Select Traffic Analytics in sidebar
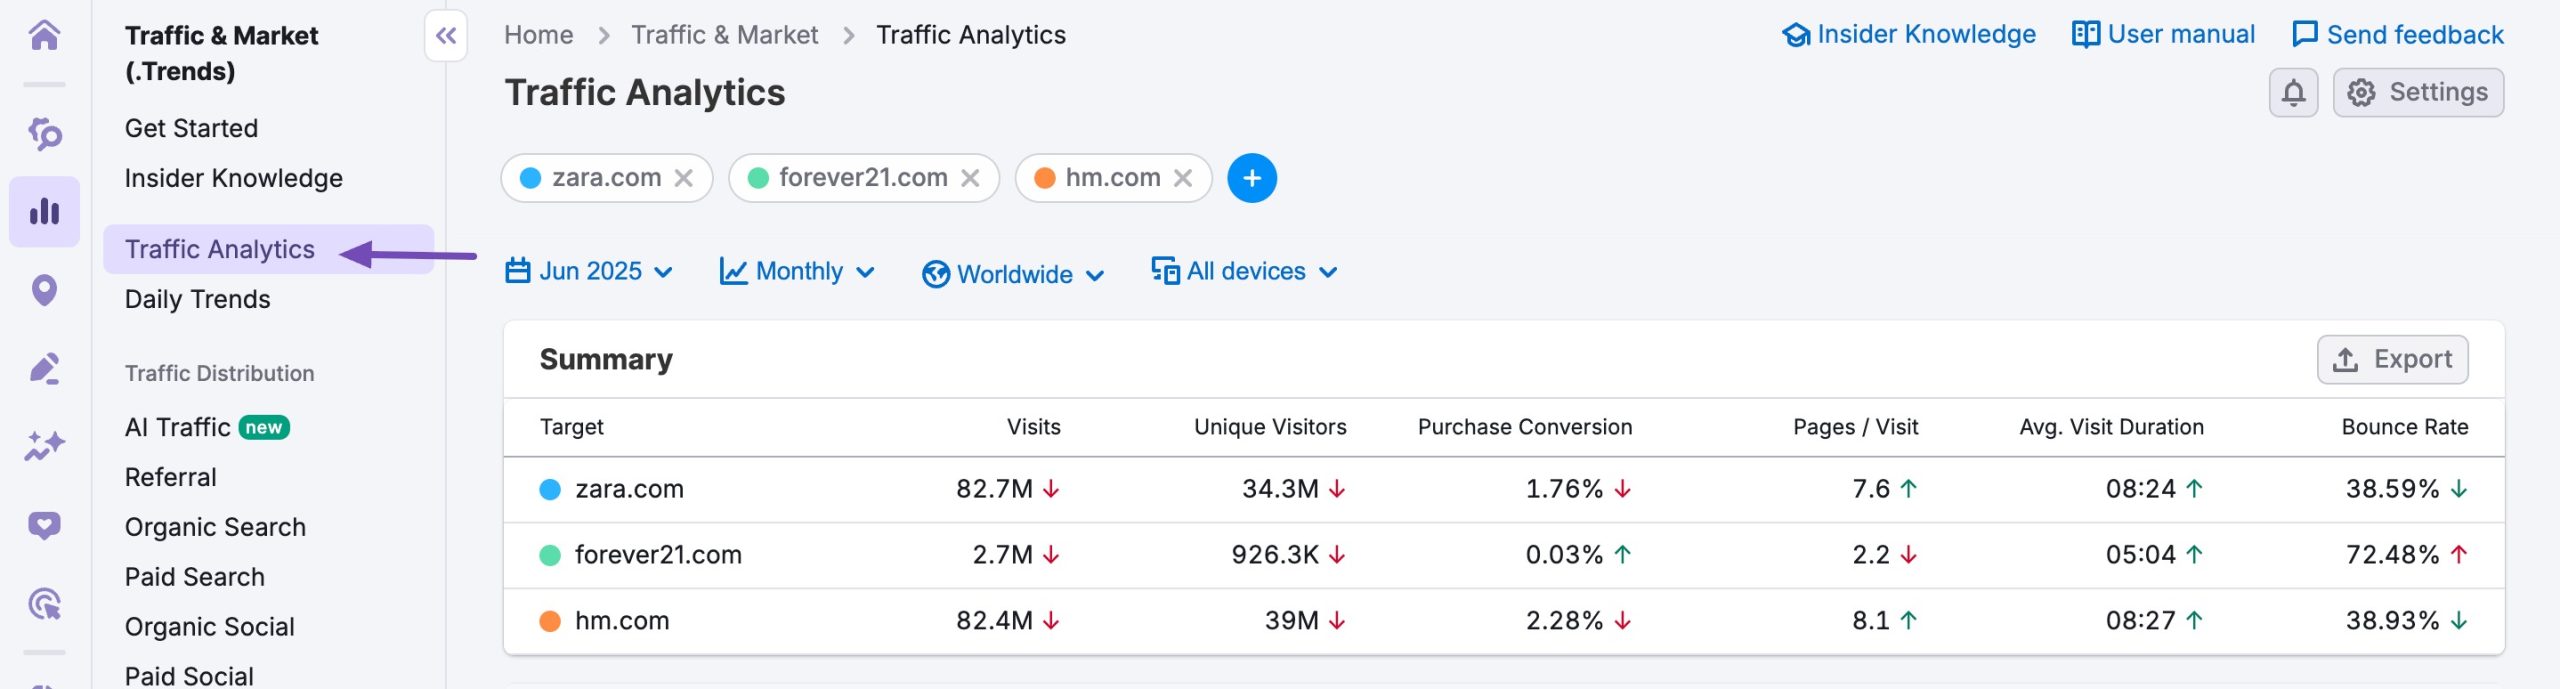 tap(268, 249)
